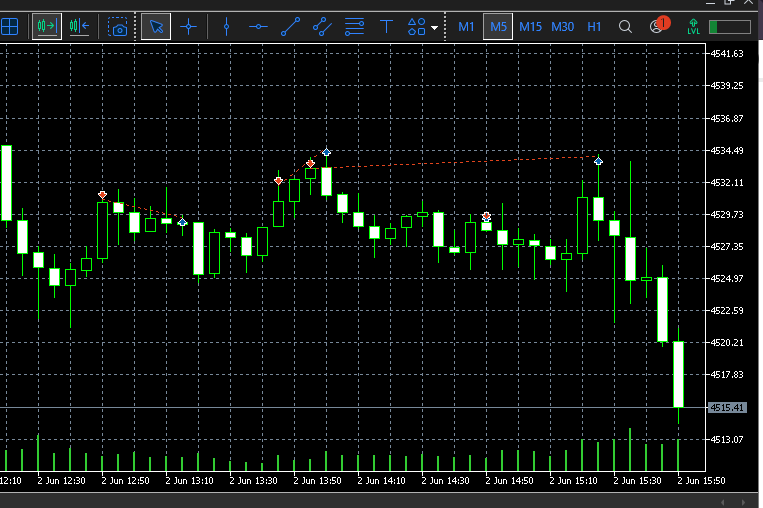Viewport: 763px width, 508px height.
Task: Click the red arrow marker near 13:45
Action: click(x=278, y=181)
